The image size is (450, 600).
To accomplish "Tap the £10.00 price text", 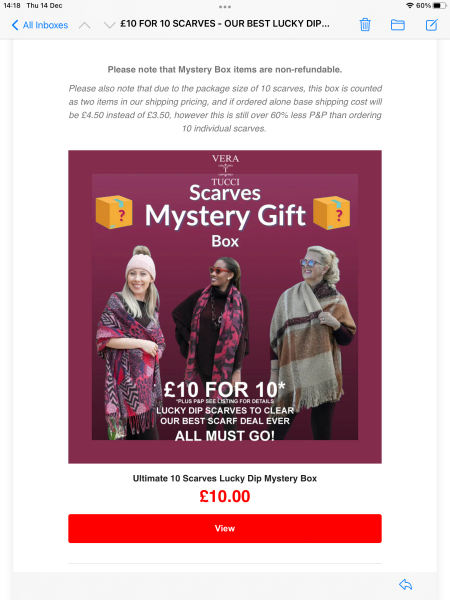I will click(x=225, y=496).
